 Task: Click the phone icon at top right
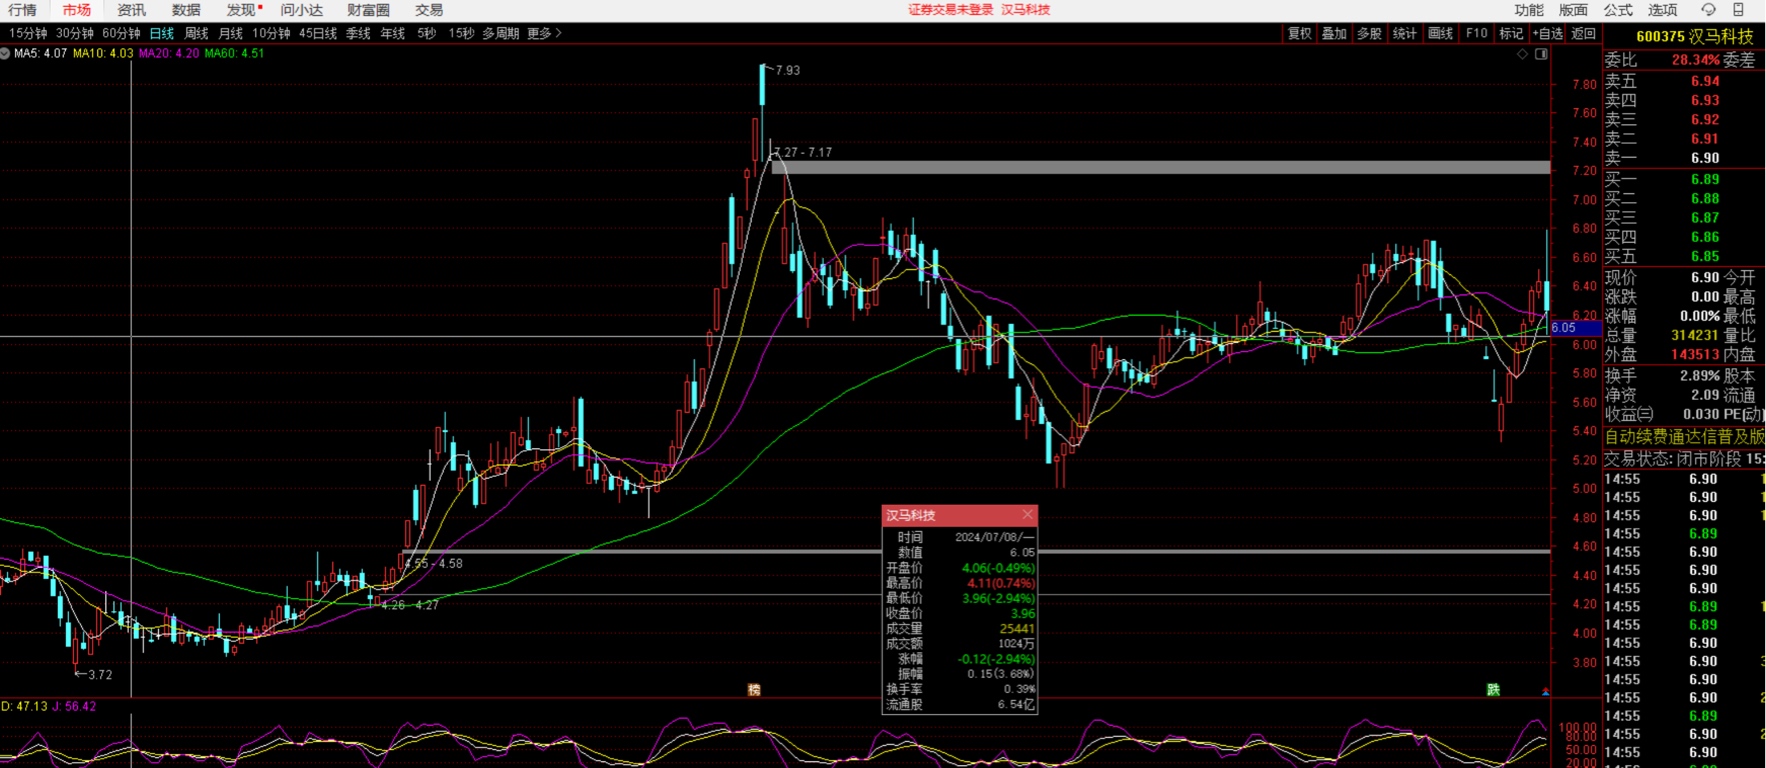coord(1738,10)
